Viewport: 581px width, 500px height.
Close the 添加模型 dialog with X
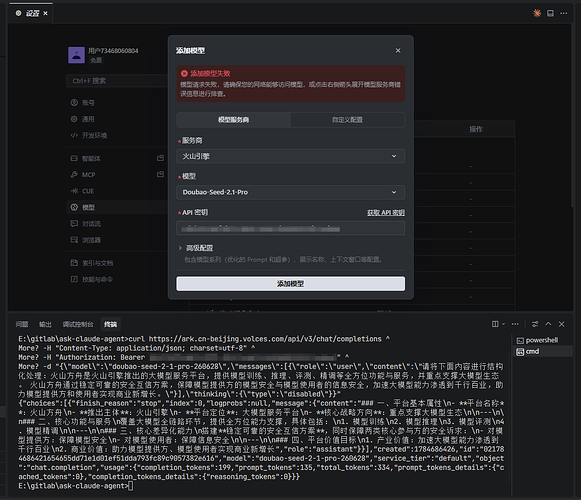coord(398,50)
